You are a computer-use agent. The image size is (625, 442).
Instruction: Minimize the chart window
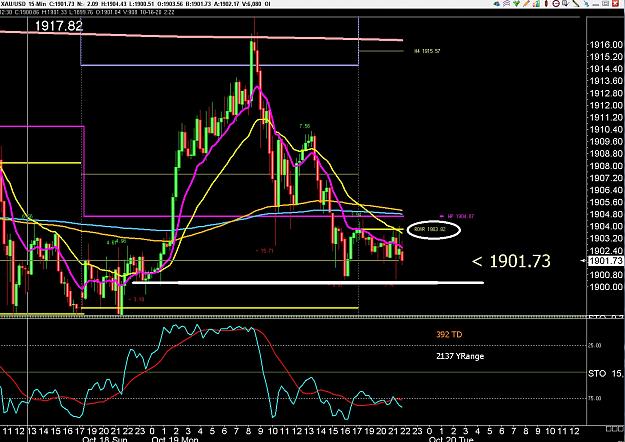596,5
